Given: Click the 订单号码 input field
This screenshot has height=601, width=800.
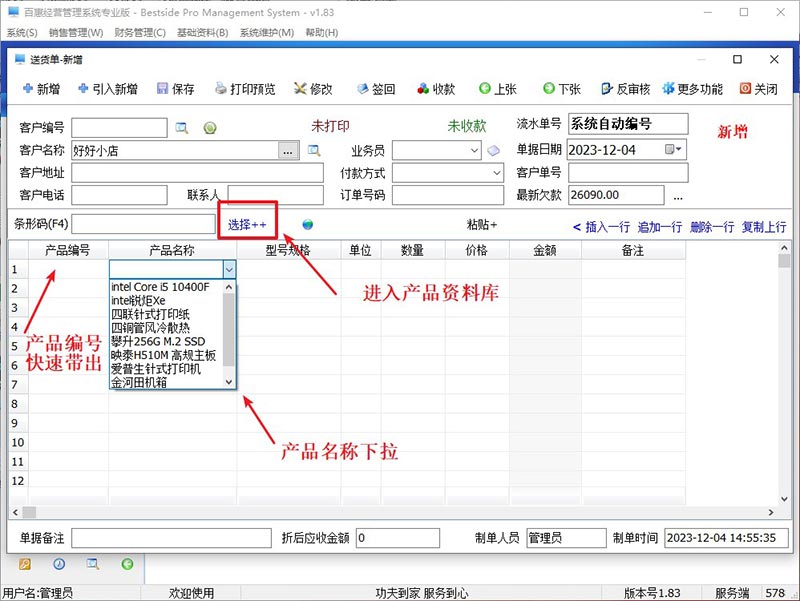Looking at the screenshot, I should click(448, 195).
